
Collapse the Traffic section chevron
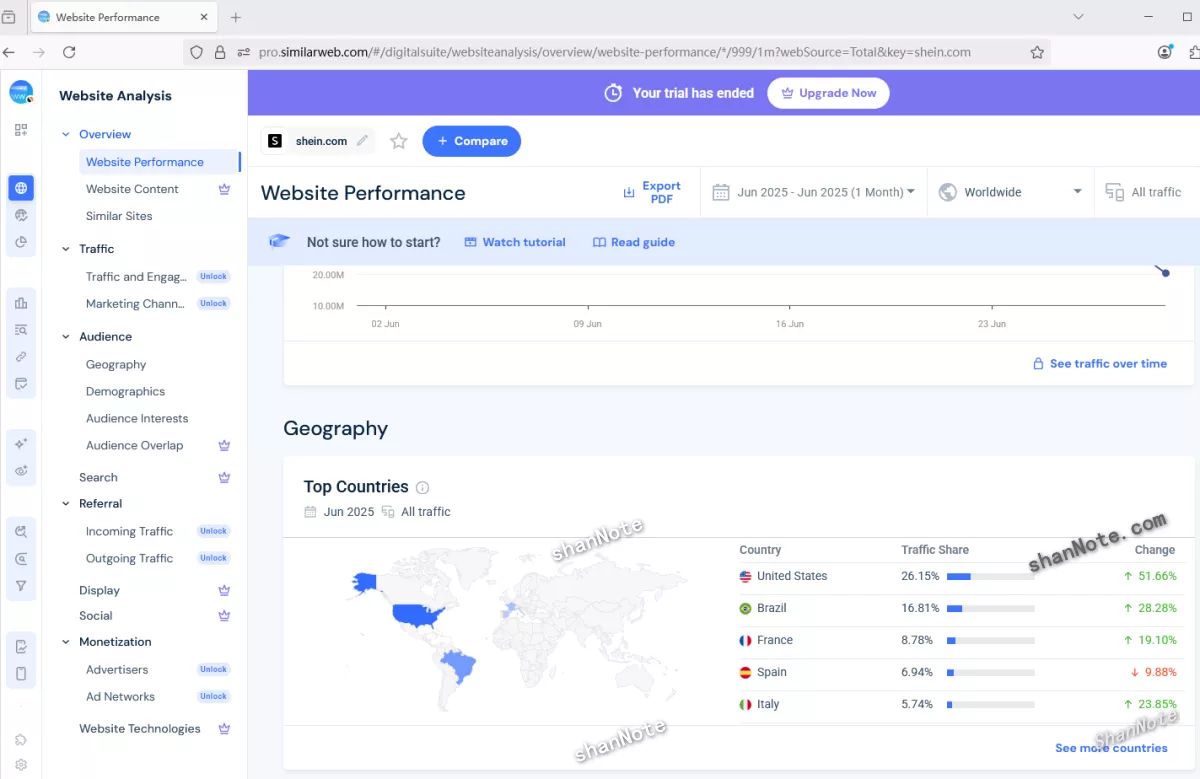[x=66, y=249]
